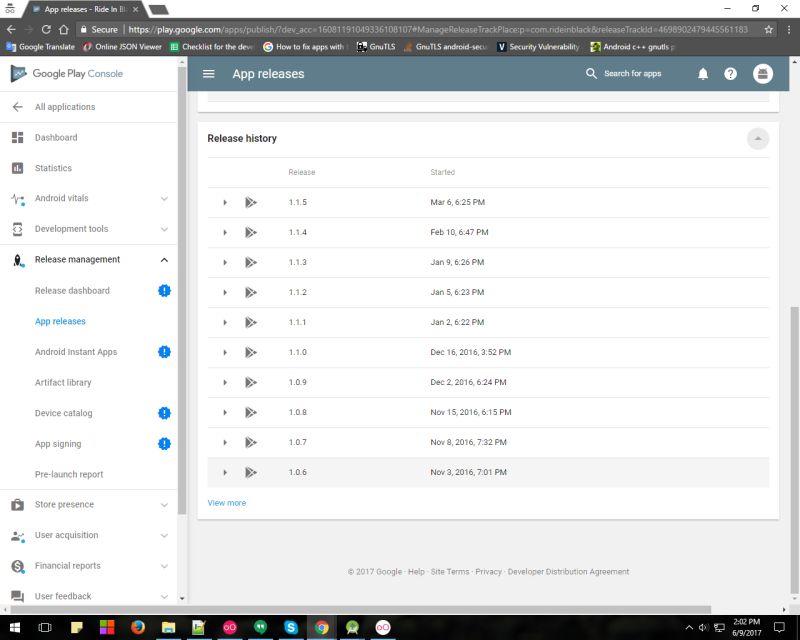Expand release 1.0.9 details
Screen dimensions: 800x640
[225, 383]
